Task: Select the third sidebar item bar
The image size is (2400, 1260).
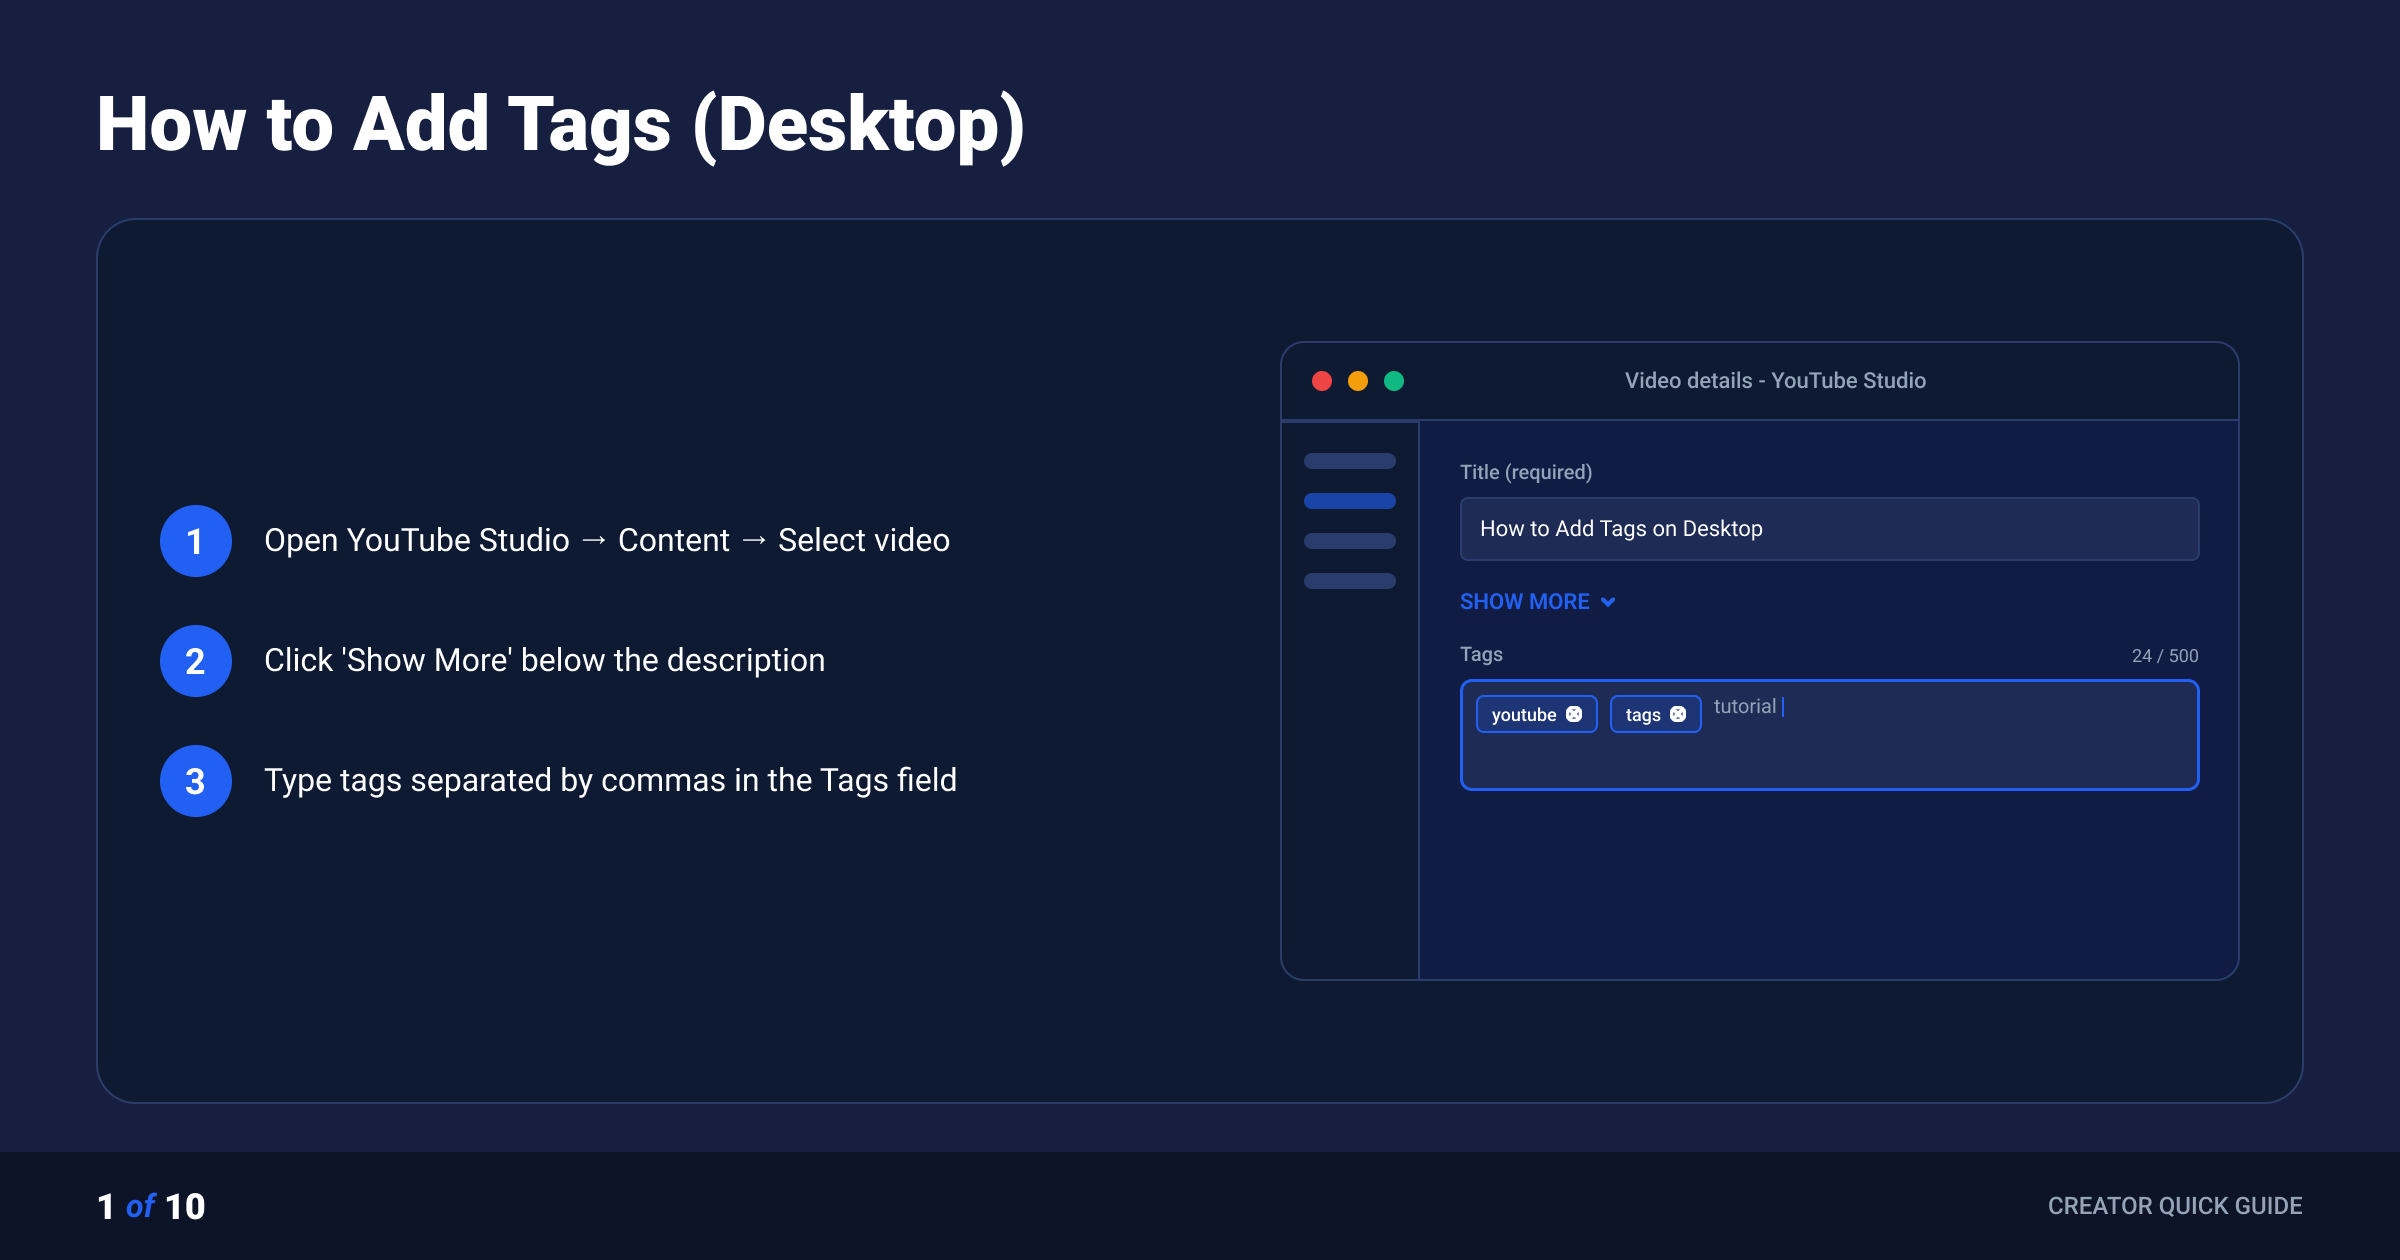Action: click(x=1350, y=541)
